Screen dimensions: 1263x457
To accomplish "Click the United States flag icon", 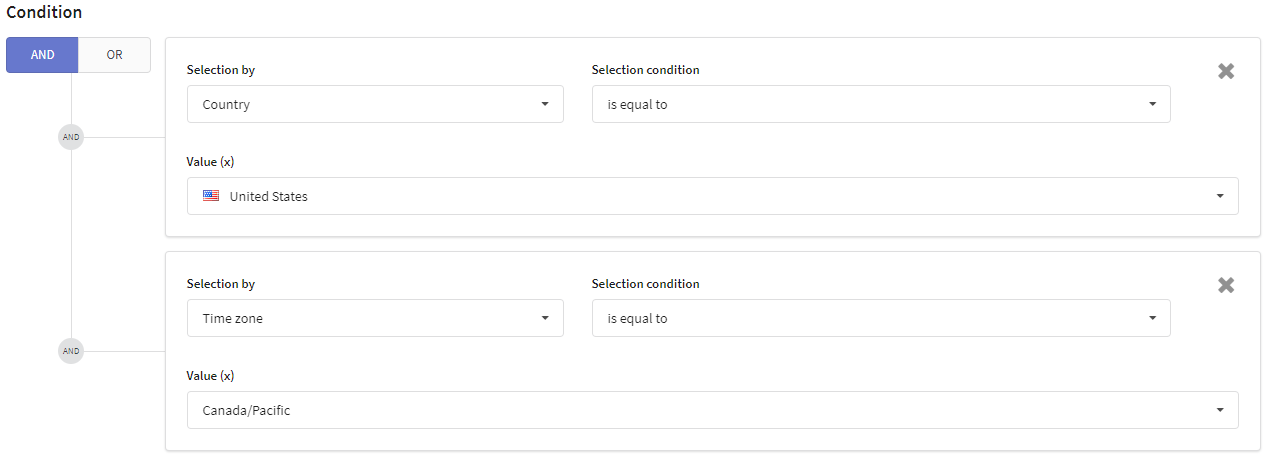I will (x=211, y=196).
